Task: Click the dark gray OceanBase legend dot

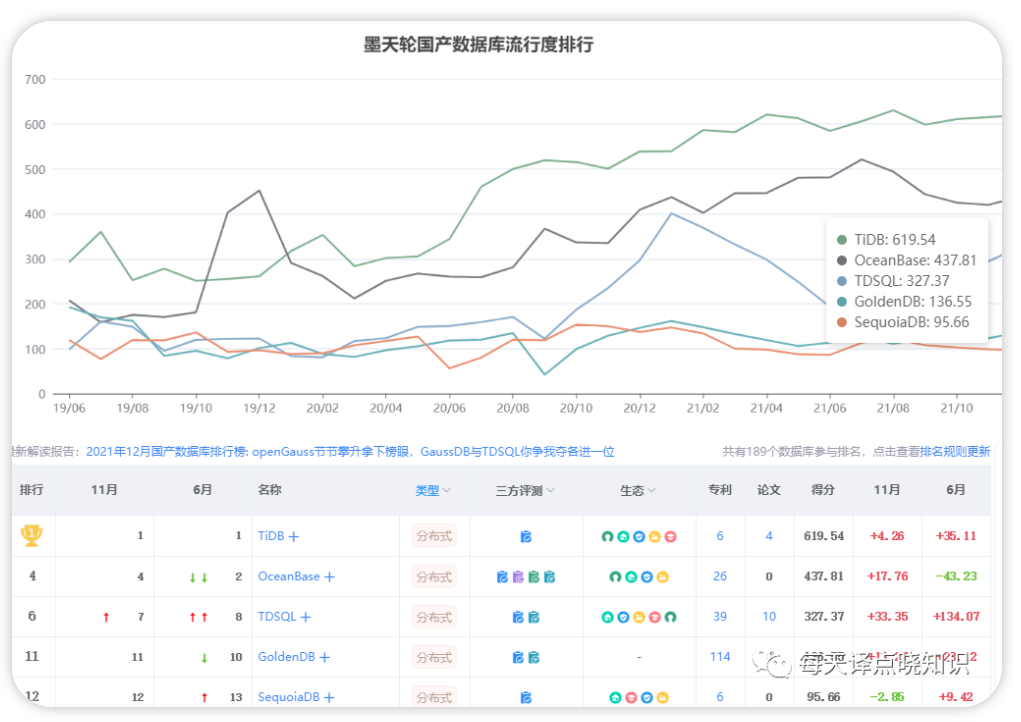Action: click(x=841, y=261)
